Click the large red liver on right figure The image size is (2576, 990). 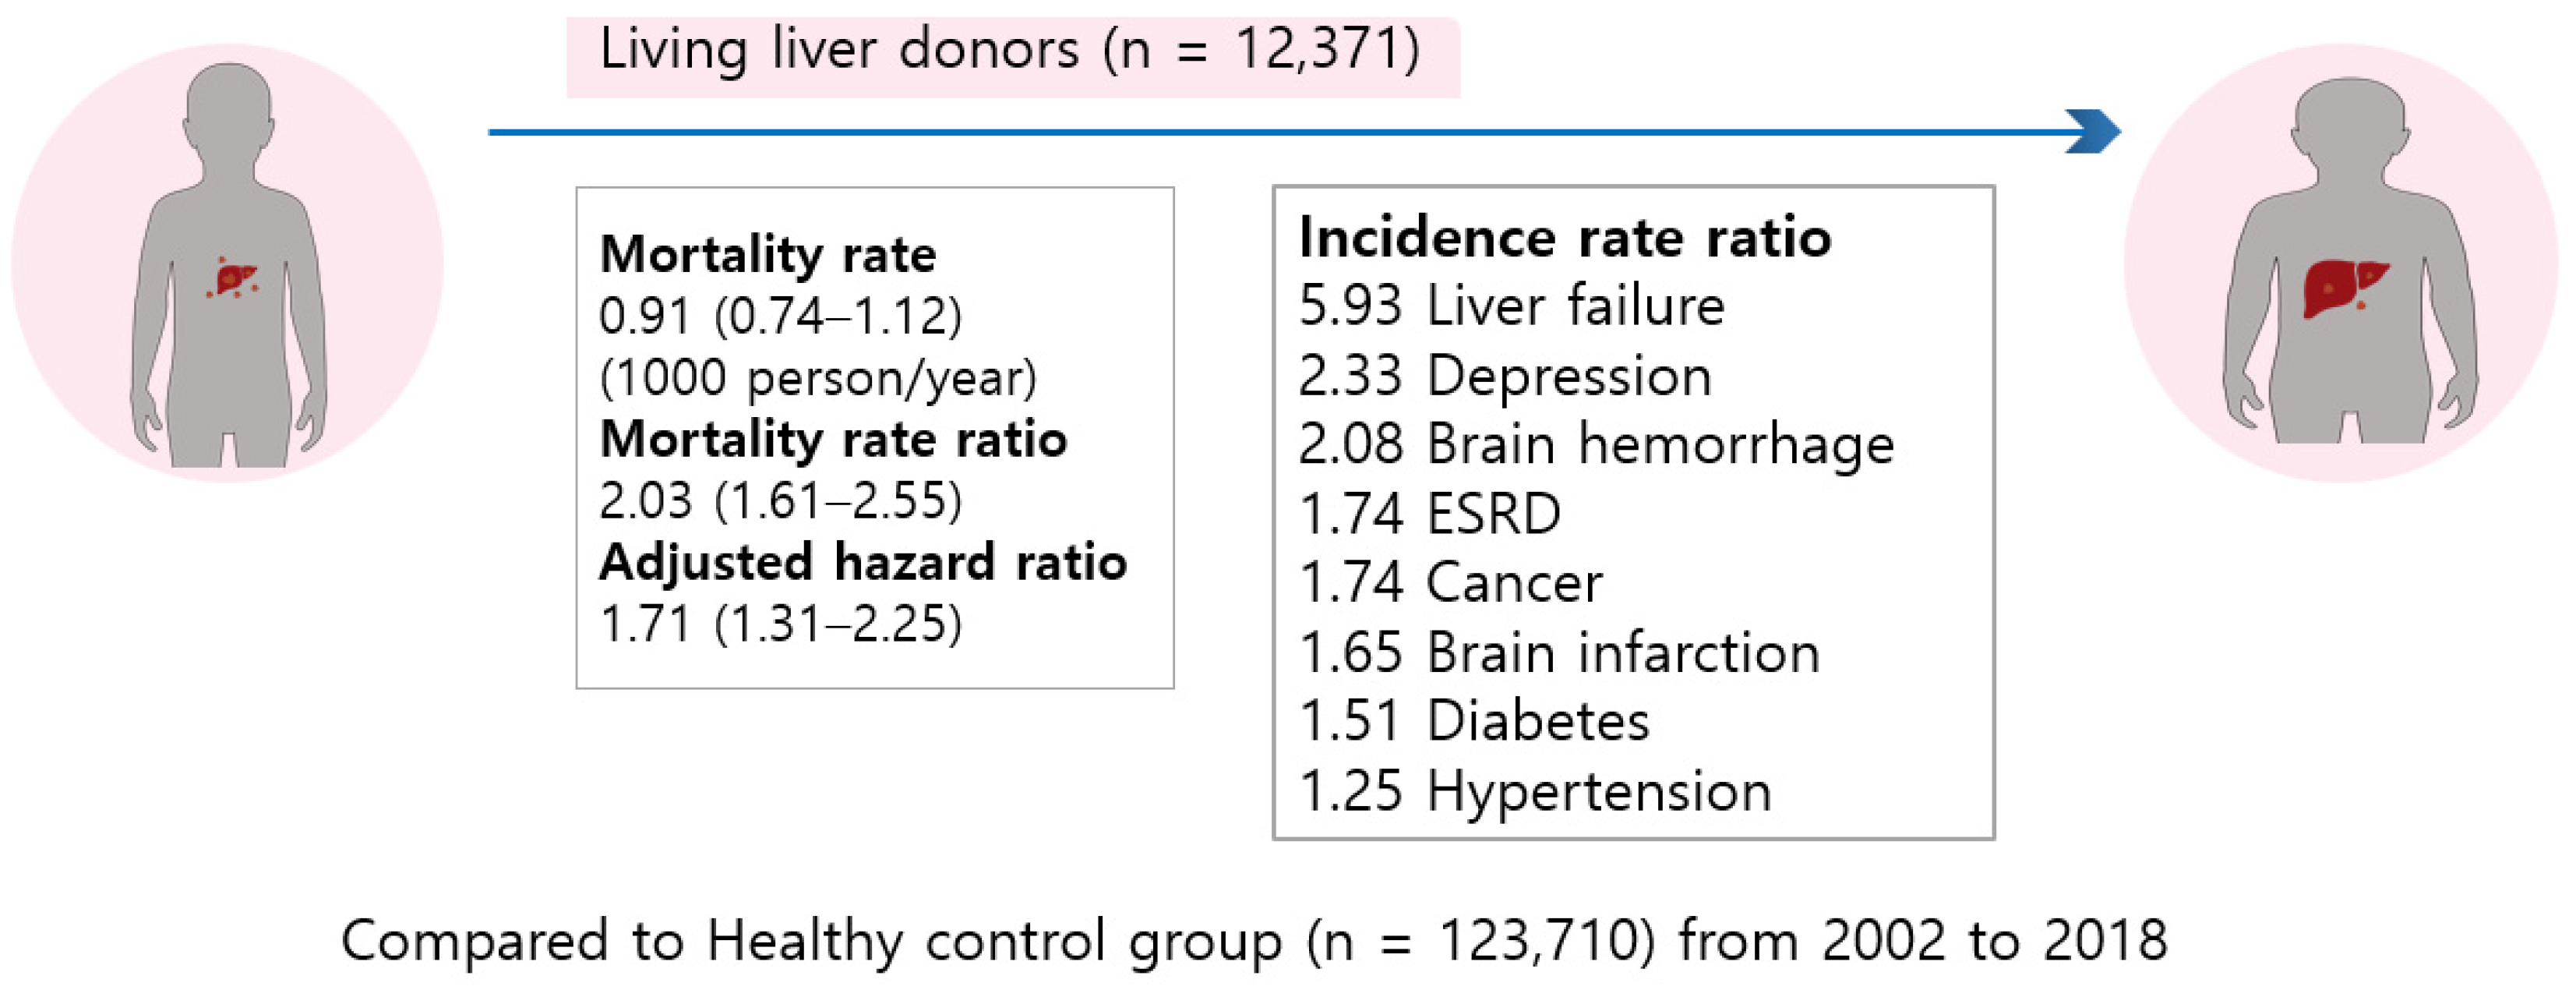(2344, 287)
